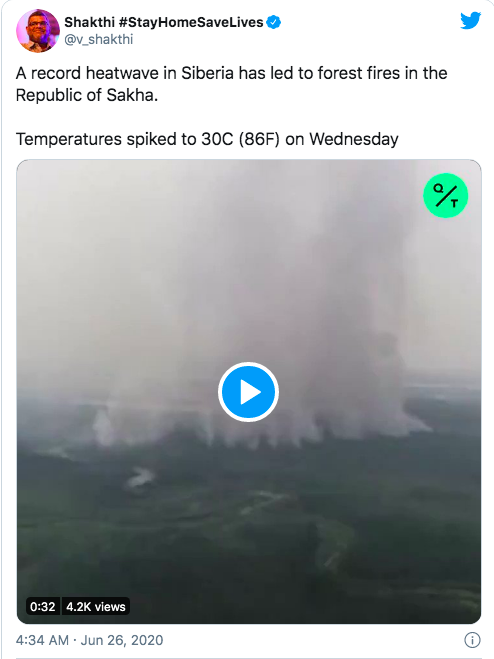The width and height of the screenshot is (494, 659).
Task: Open Shakthi's profile picture
Action: [38, 31]
